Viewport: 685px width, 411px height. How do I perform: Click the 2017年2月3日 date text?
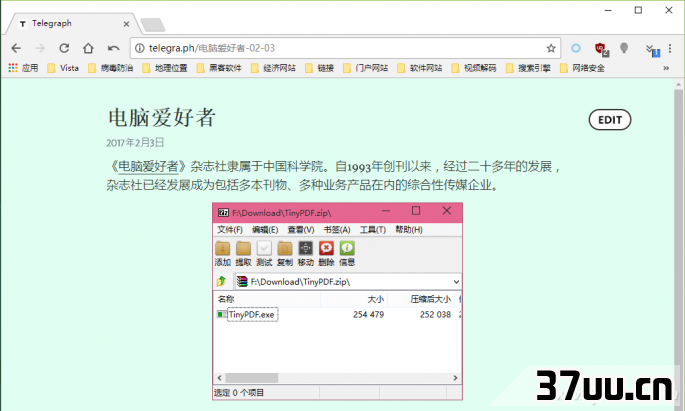click(135, 142)
